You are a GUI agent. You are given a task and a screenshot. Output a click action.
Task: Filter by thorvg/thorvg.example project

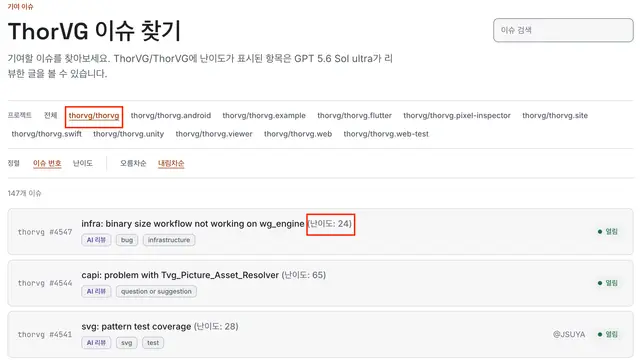pyautogui.click(x=264, y=116)
